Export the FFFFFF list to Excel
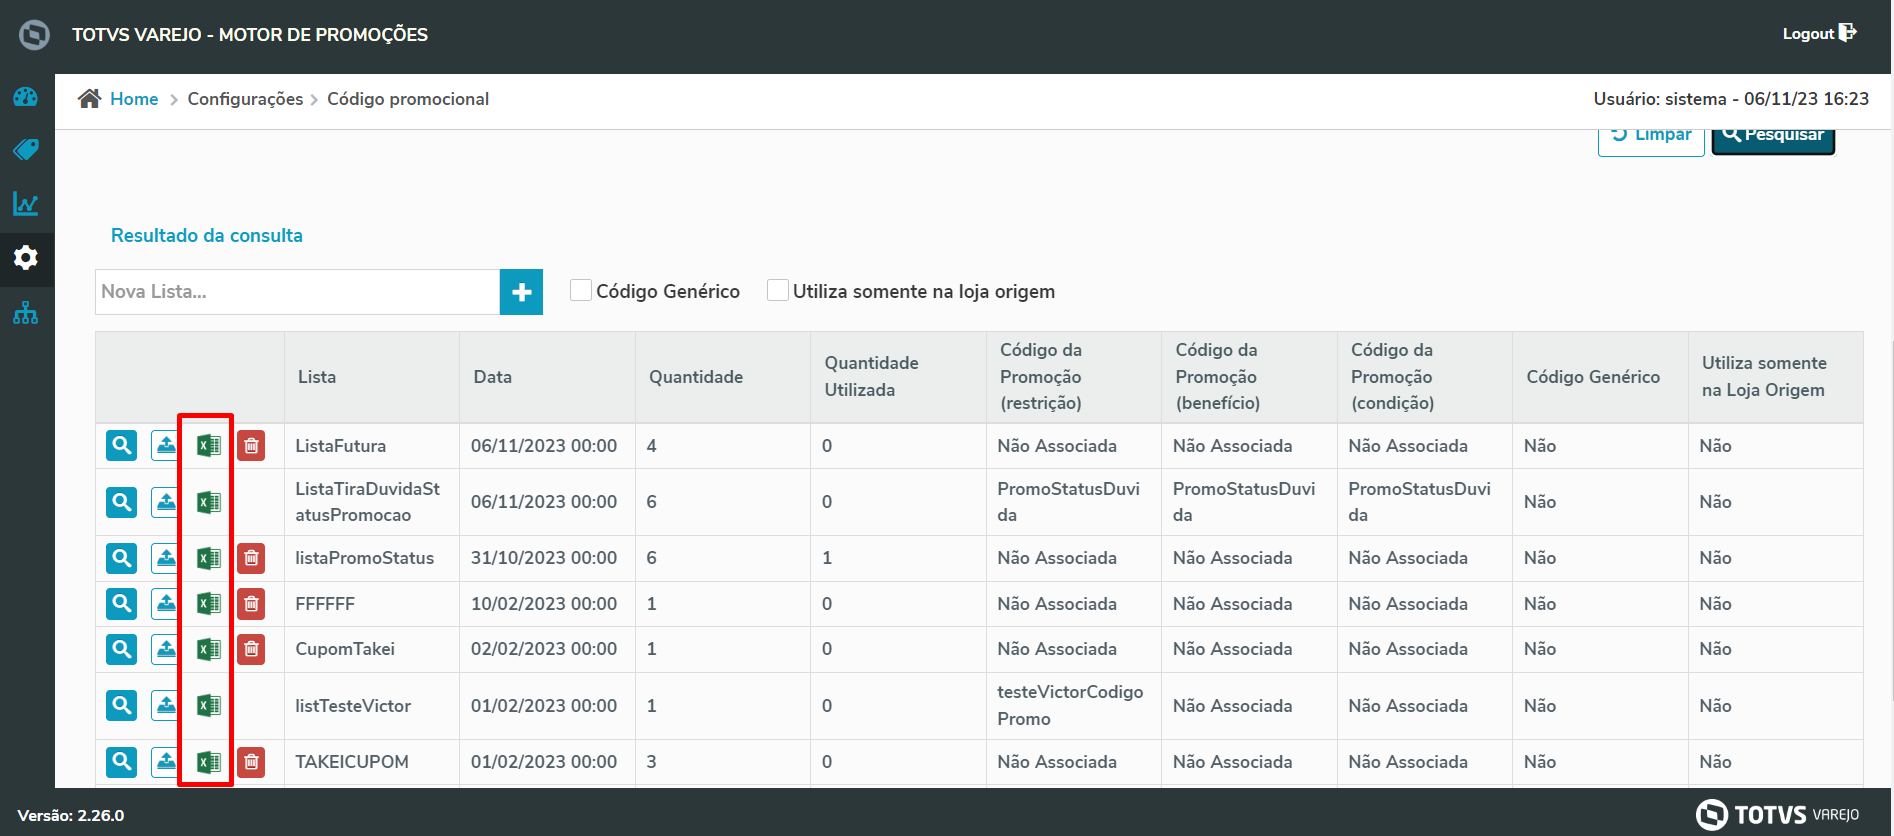1894x836 pixels. (x=208, y=603)
